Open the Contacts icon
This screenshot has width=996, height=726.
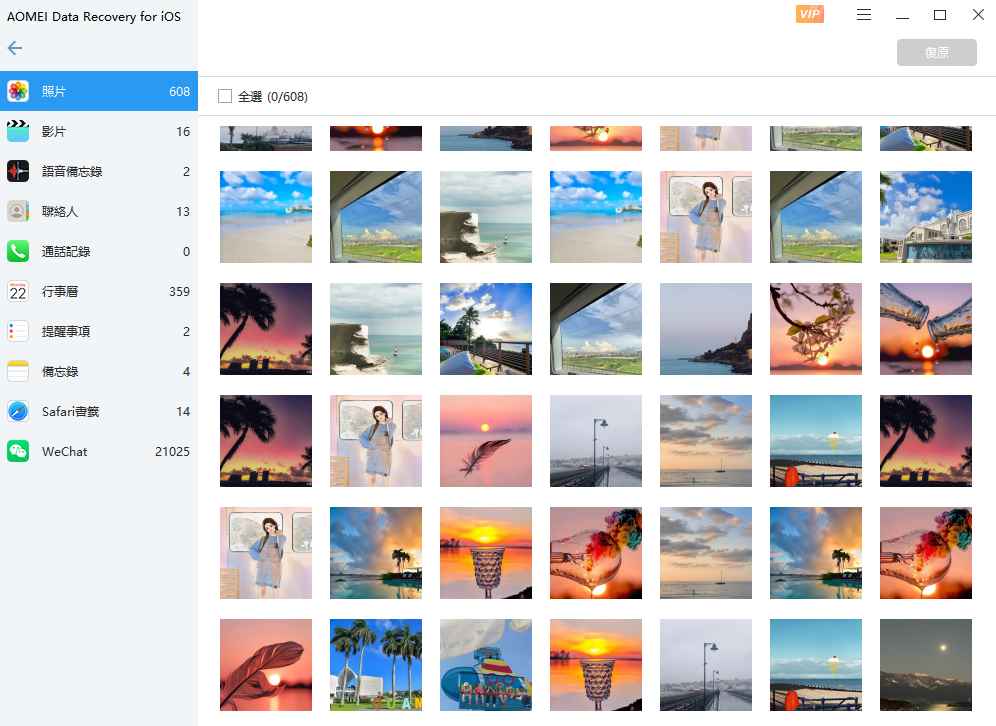(x=18, y=211)
